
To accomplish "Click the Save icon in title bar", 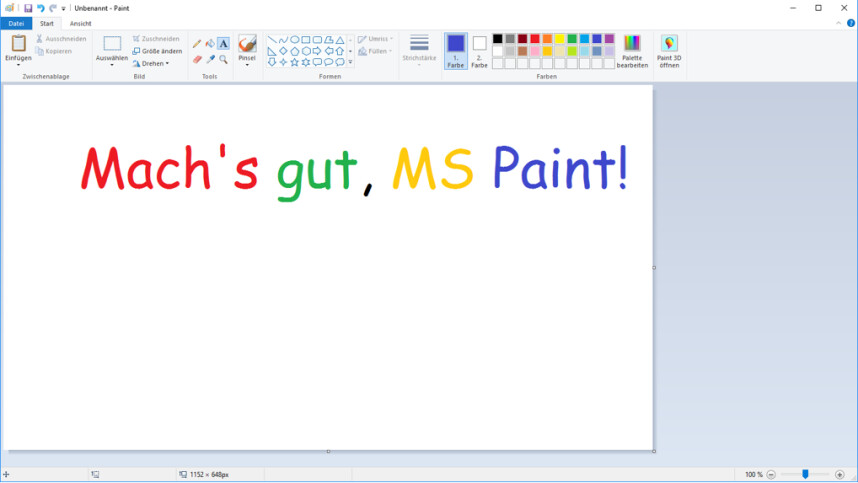I will tap(28, 8).
